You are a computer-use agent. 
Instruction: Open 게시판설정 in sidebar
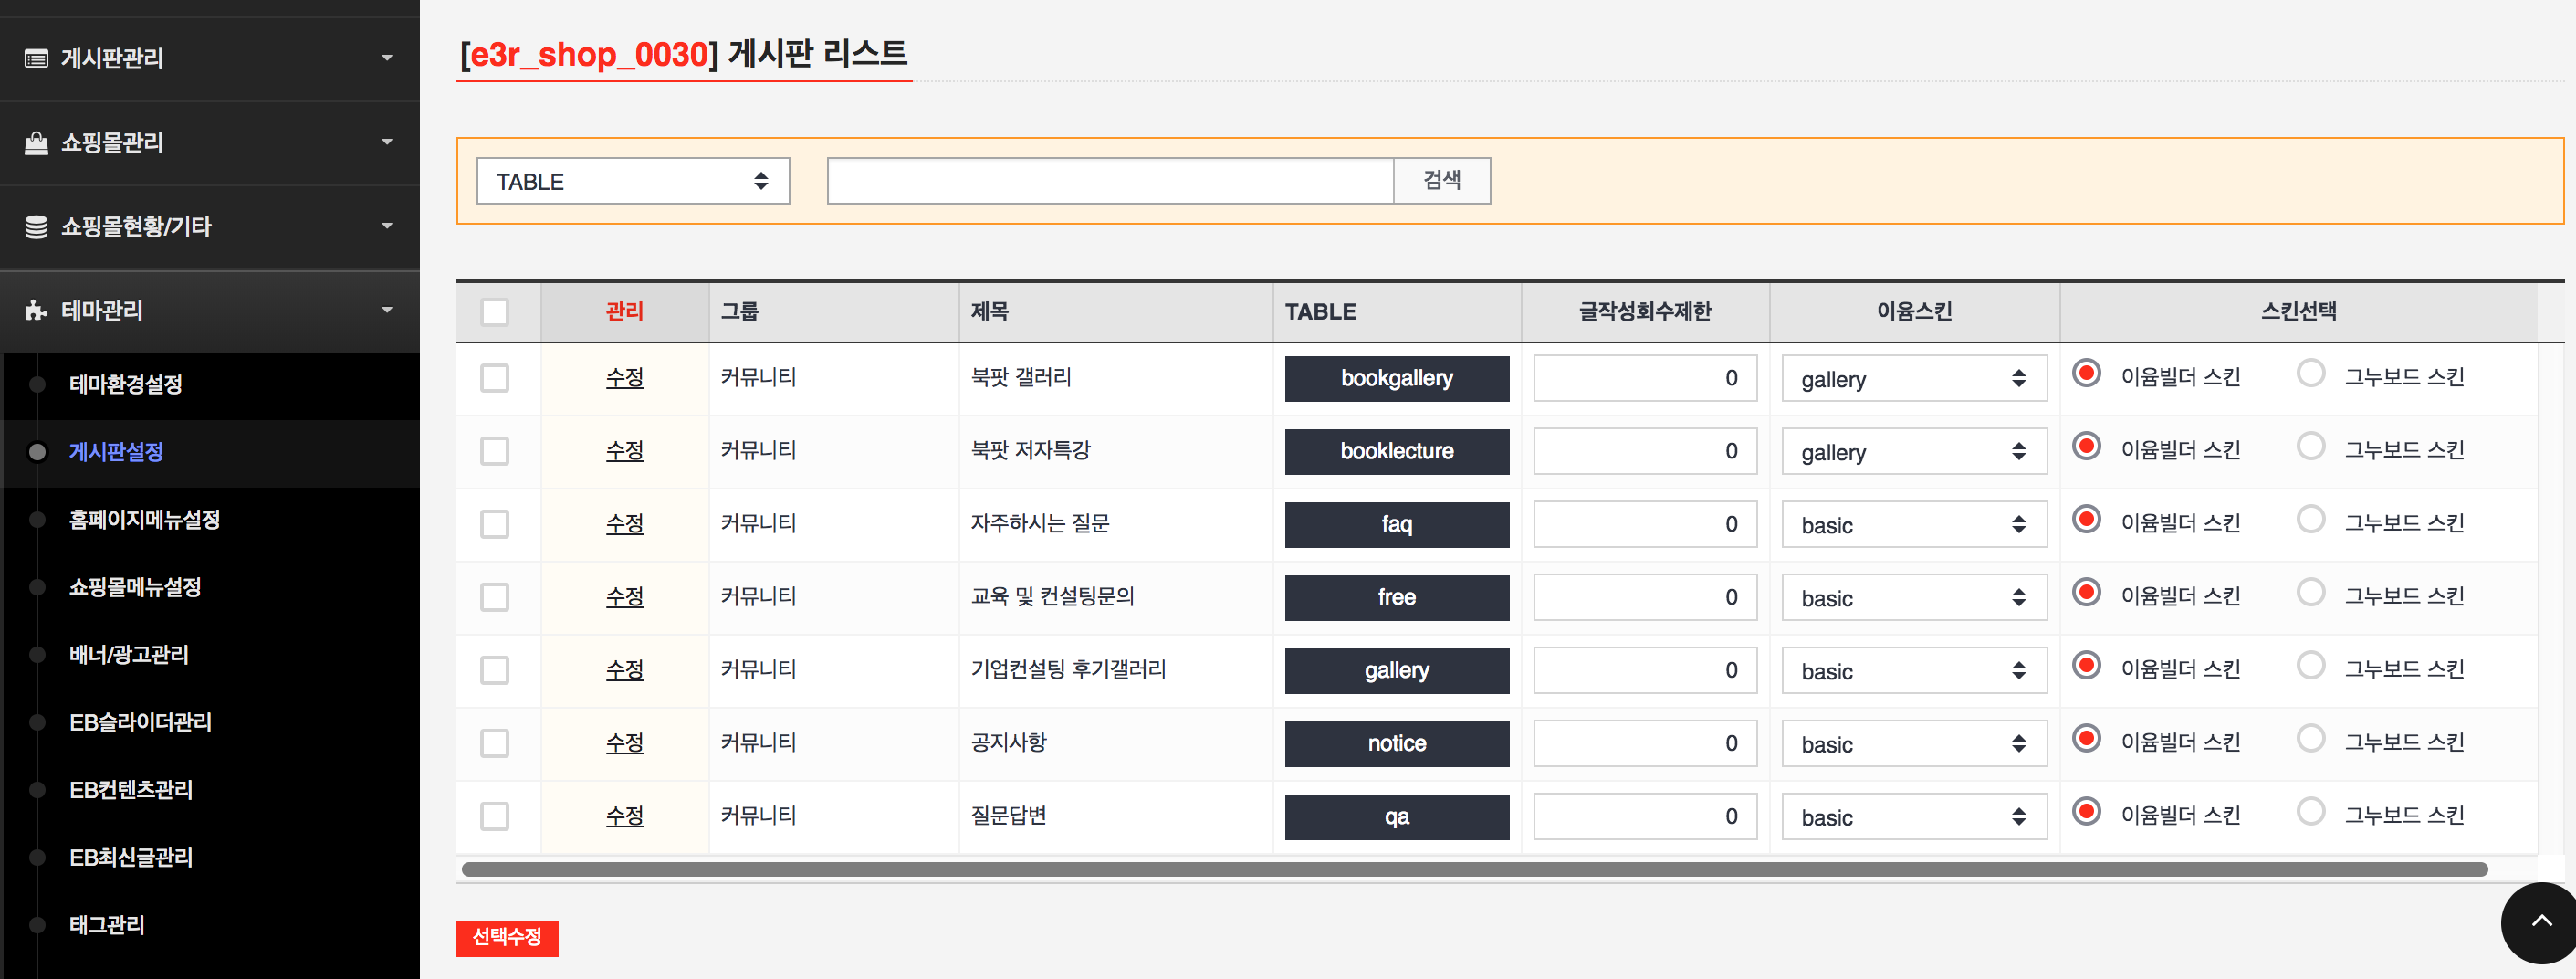click(116, 452)
